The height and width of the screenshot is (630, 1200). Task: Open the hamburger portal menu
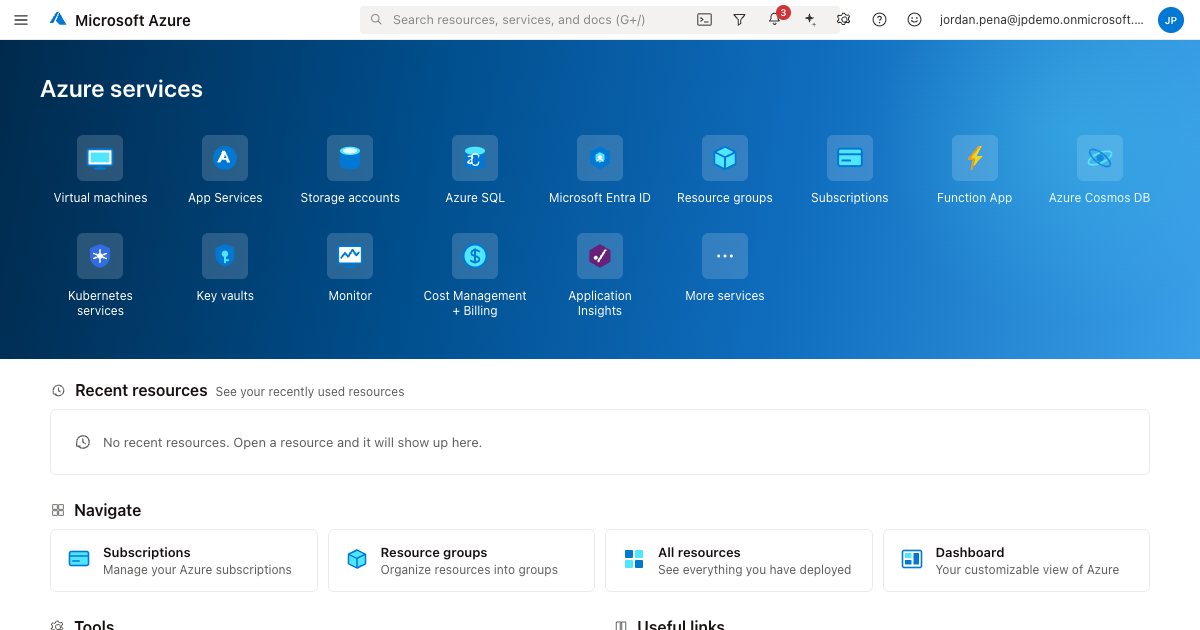[x=21, y=19]
